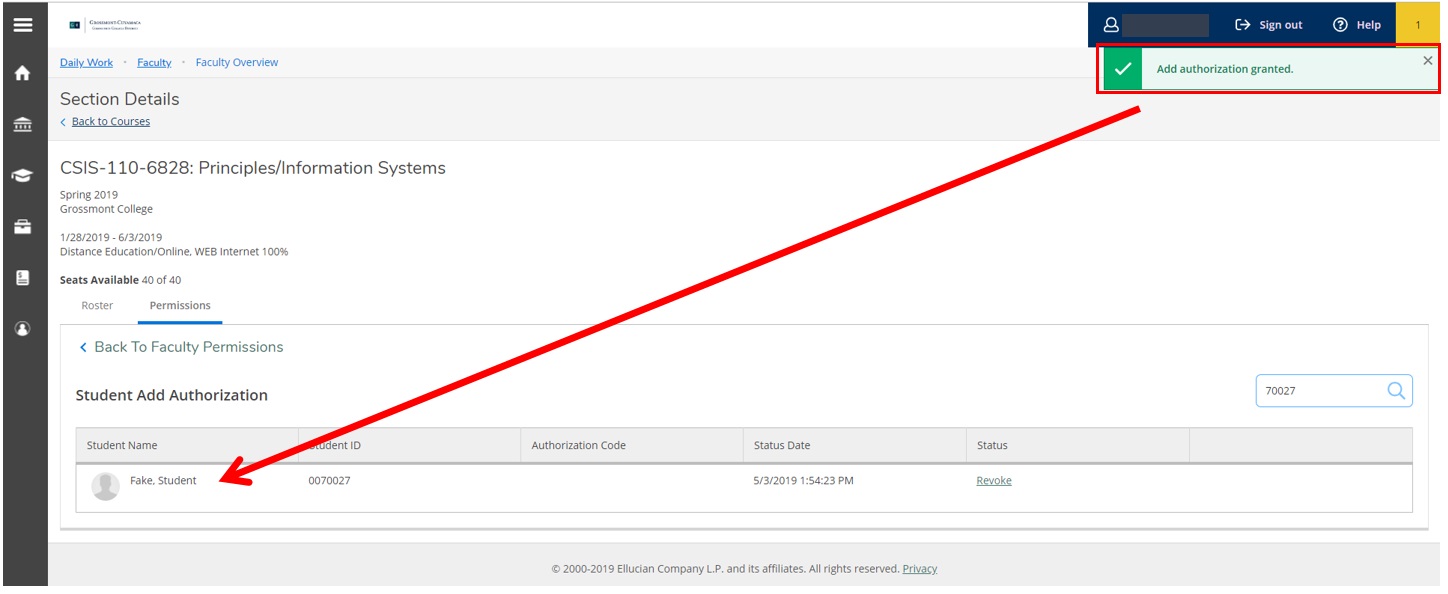Click the search magnifier icon
Viewport: 1448px width, 594px height.
pos(1395,391)
